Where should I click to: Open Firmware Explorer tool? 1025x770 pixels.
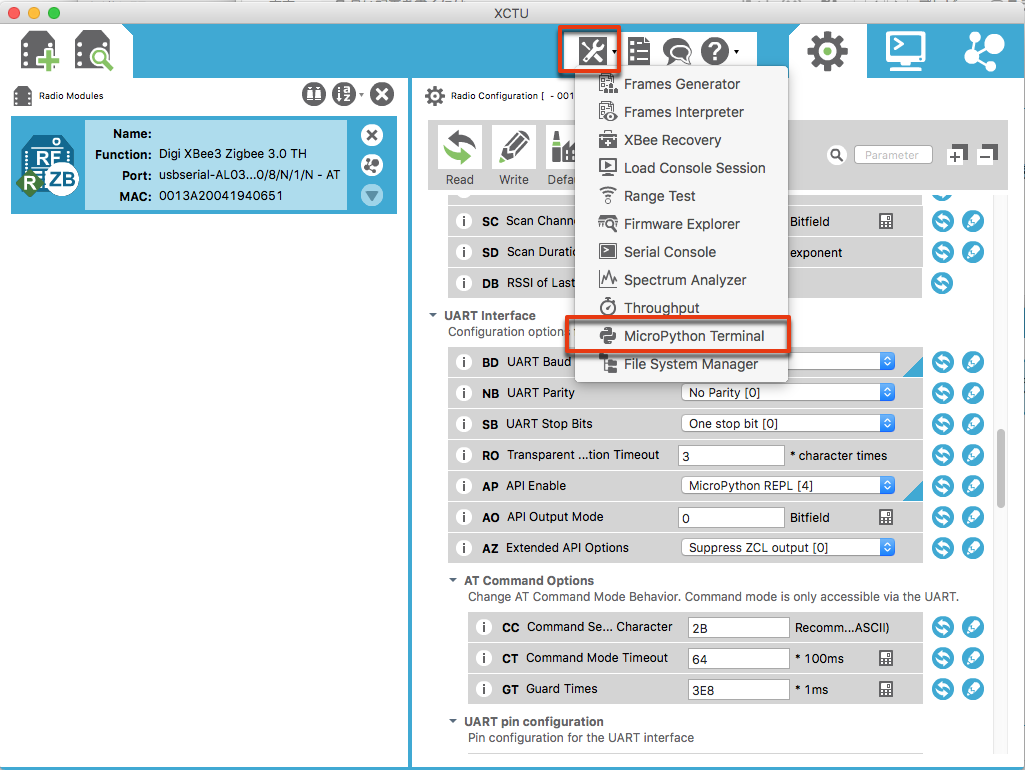tap(681, 224)
